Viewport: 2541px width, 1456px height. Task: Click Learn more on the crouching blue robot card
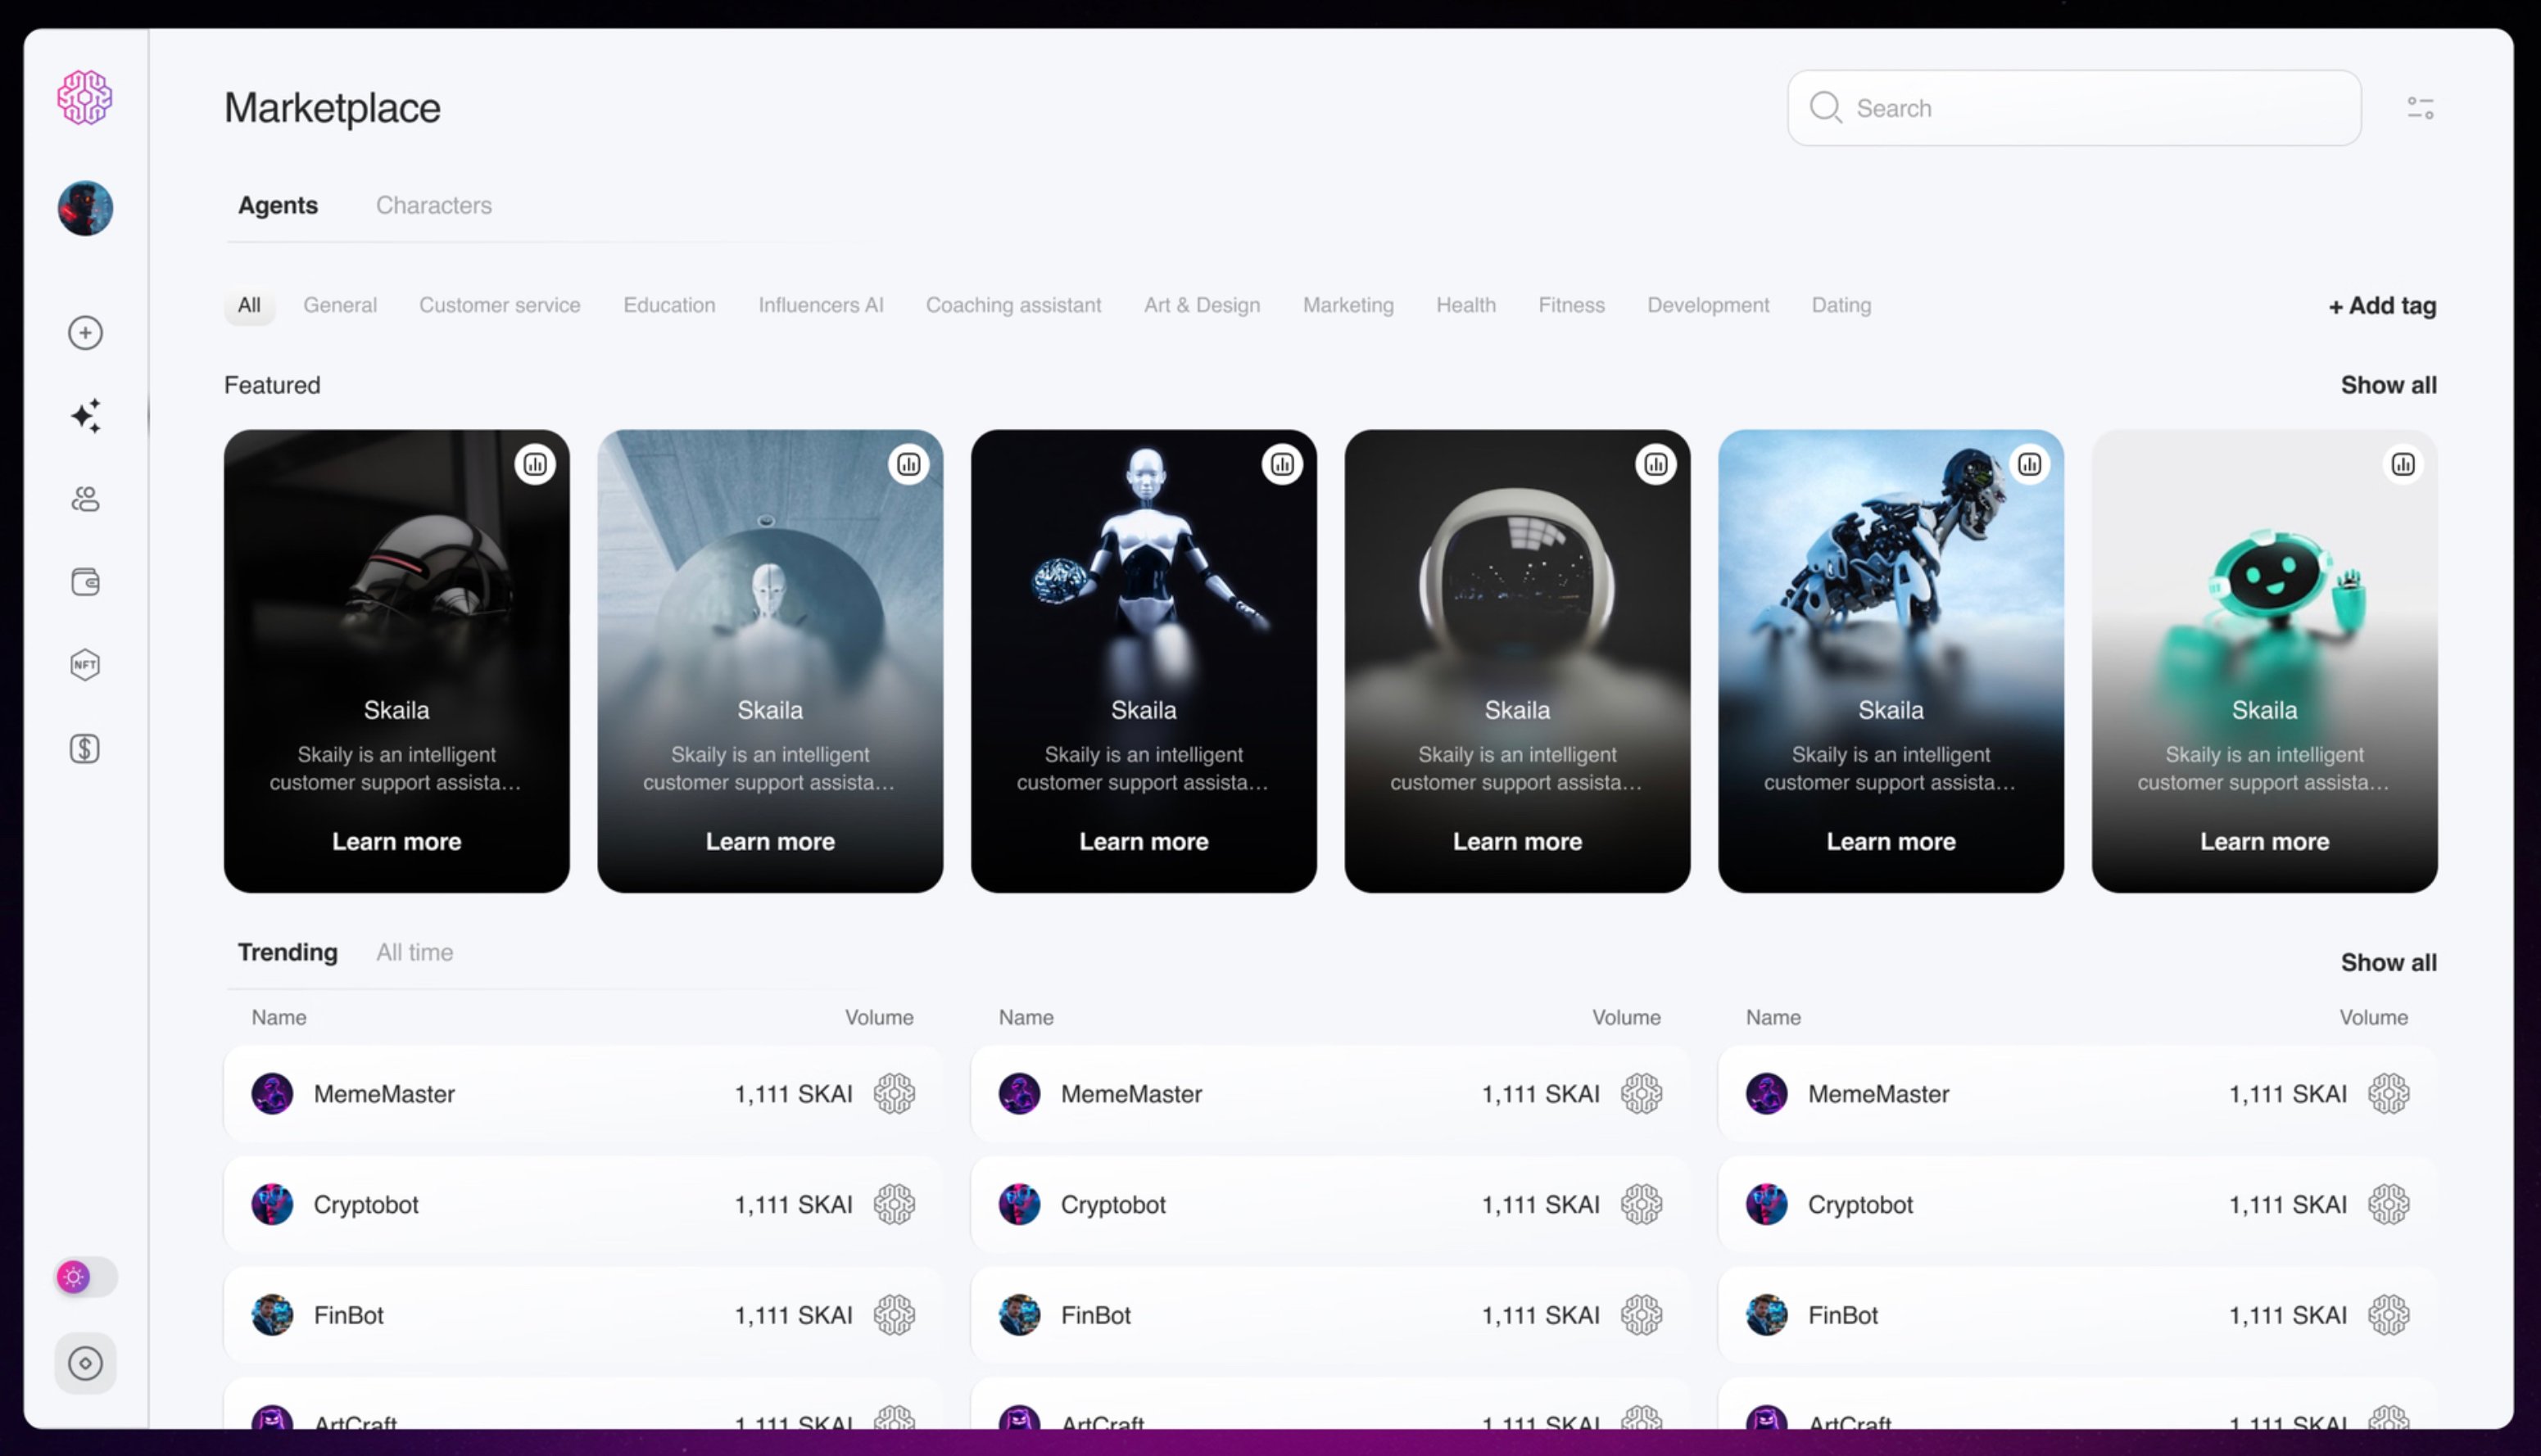(1891, 842)
